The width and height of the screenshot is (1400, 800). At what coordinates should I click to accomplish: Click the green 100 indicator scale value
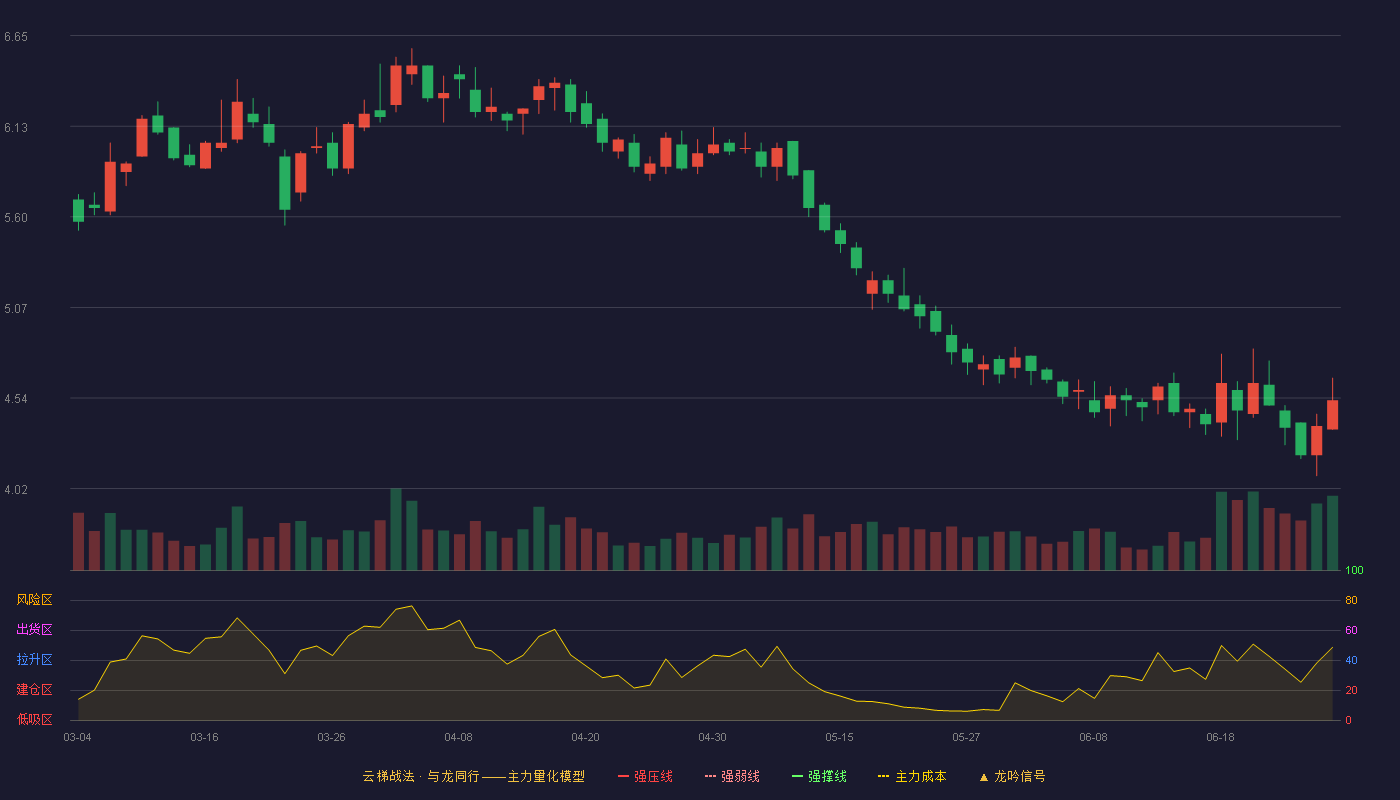(x=1354, y=571)
